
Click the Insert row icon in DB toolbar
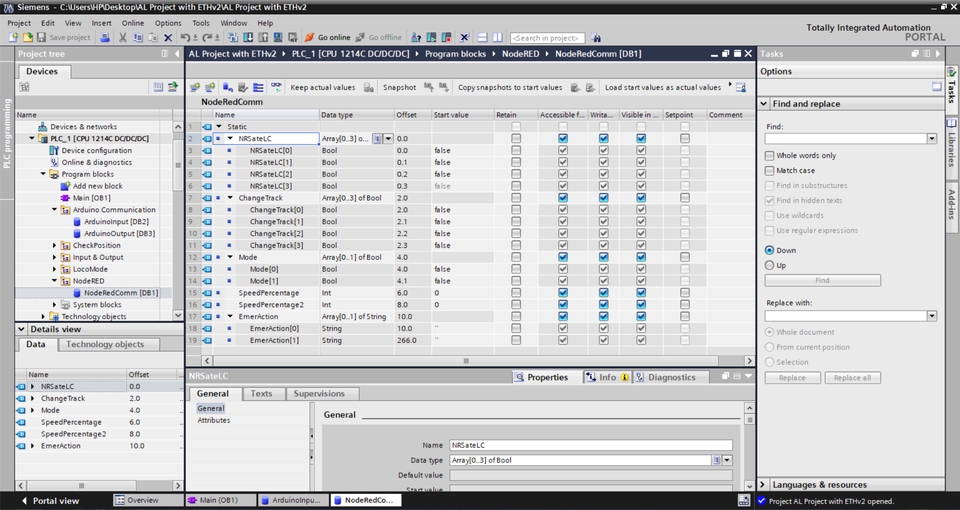point(194,88)
